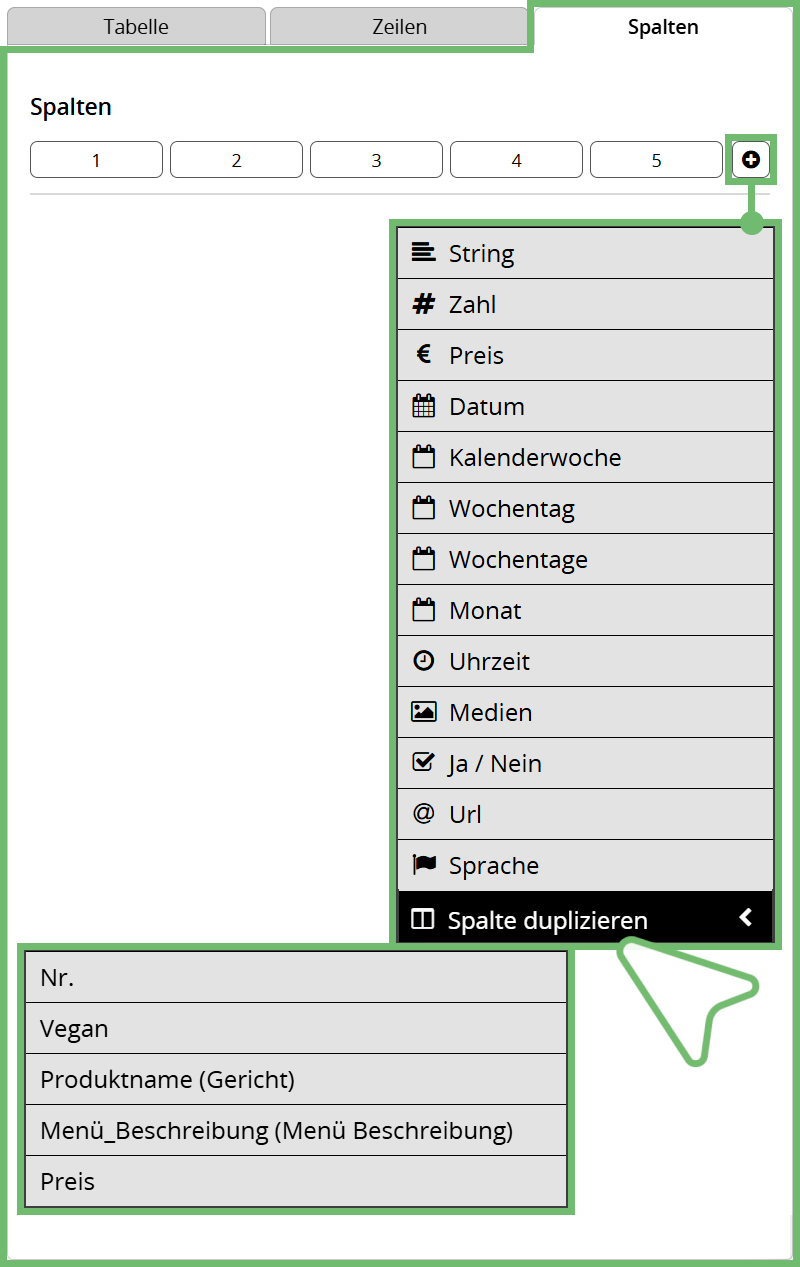Select the Datum calendar grid icon
800x1267 pixels.
423,406
